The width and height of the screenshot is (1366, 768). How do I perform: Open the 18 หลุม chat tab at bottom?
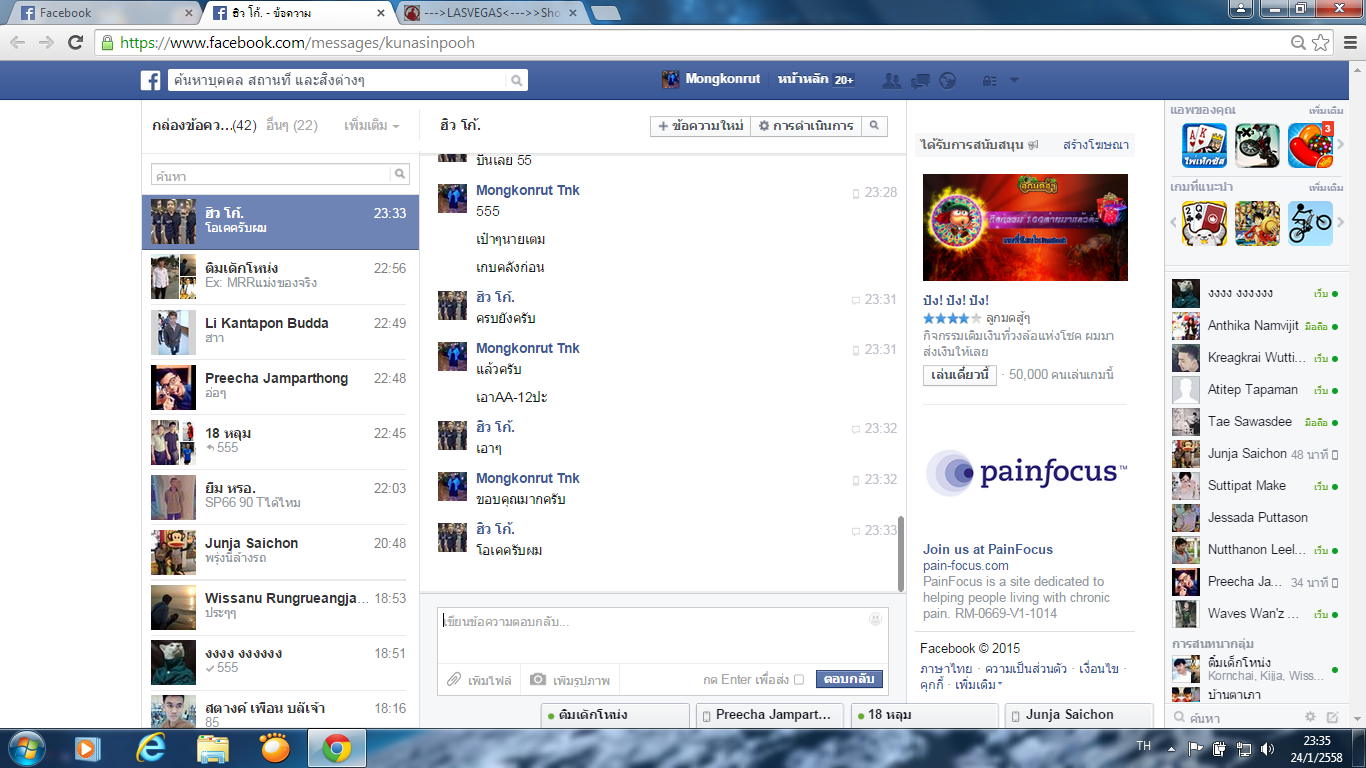925,715
